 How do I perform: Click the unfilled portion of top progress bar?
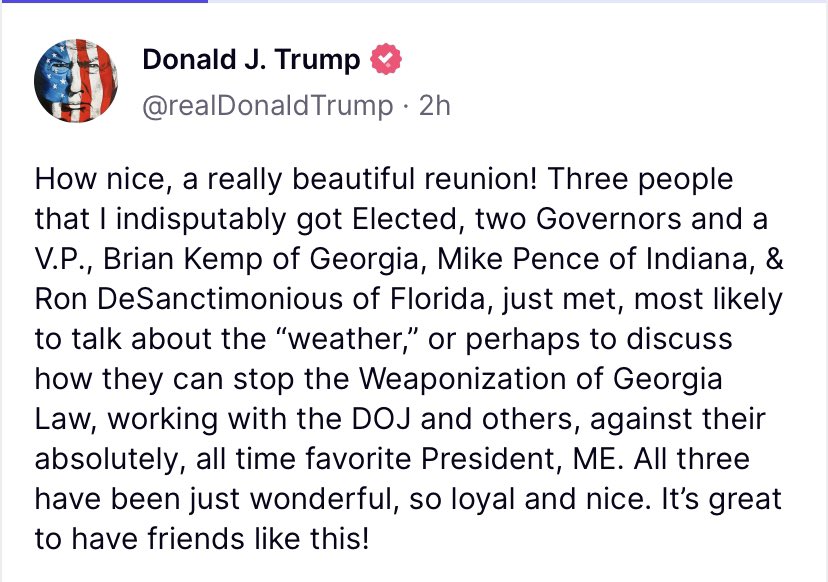[518, 1]
